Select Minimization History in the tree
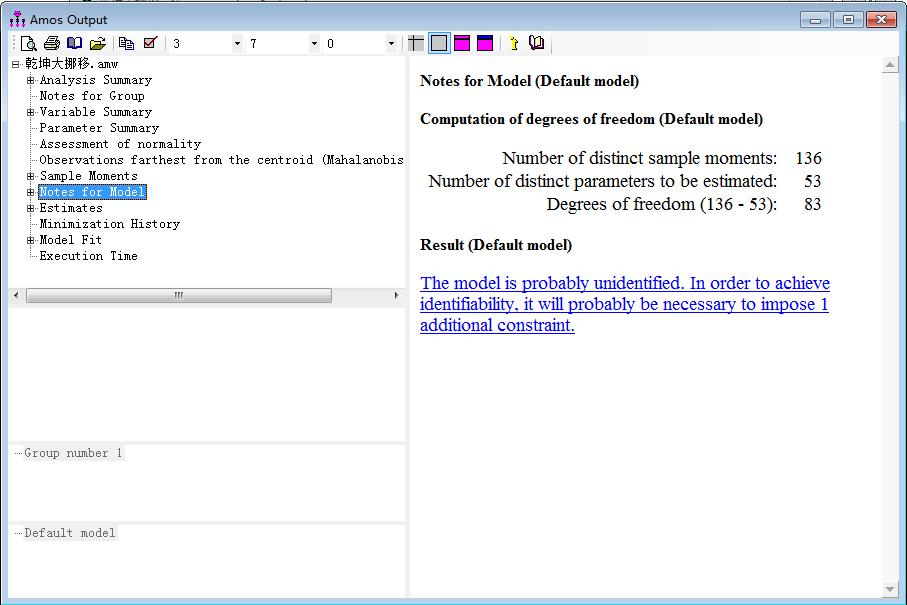This screenshot has height=605, width=907. click(109, 224)
